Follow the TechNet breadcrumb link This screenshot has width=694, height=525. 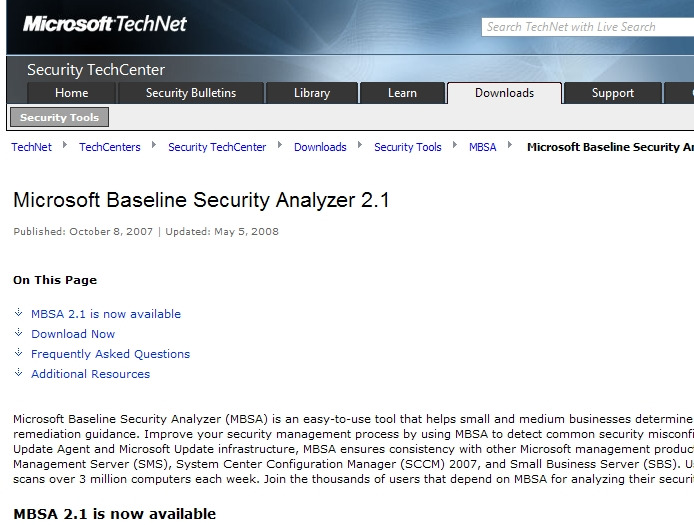[31, 147]
